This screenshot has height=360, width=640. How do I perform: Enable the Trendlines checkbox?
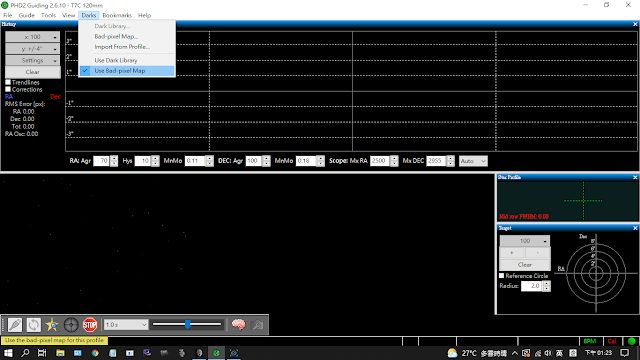[x=8, y=82]
